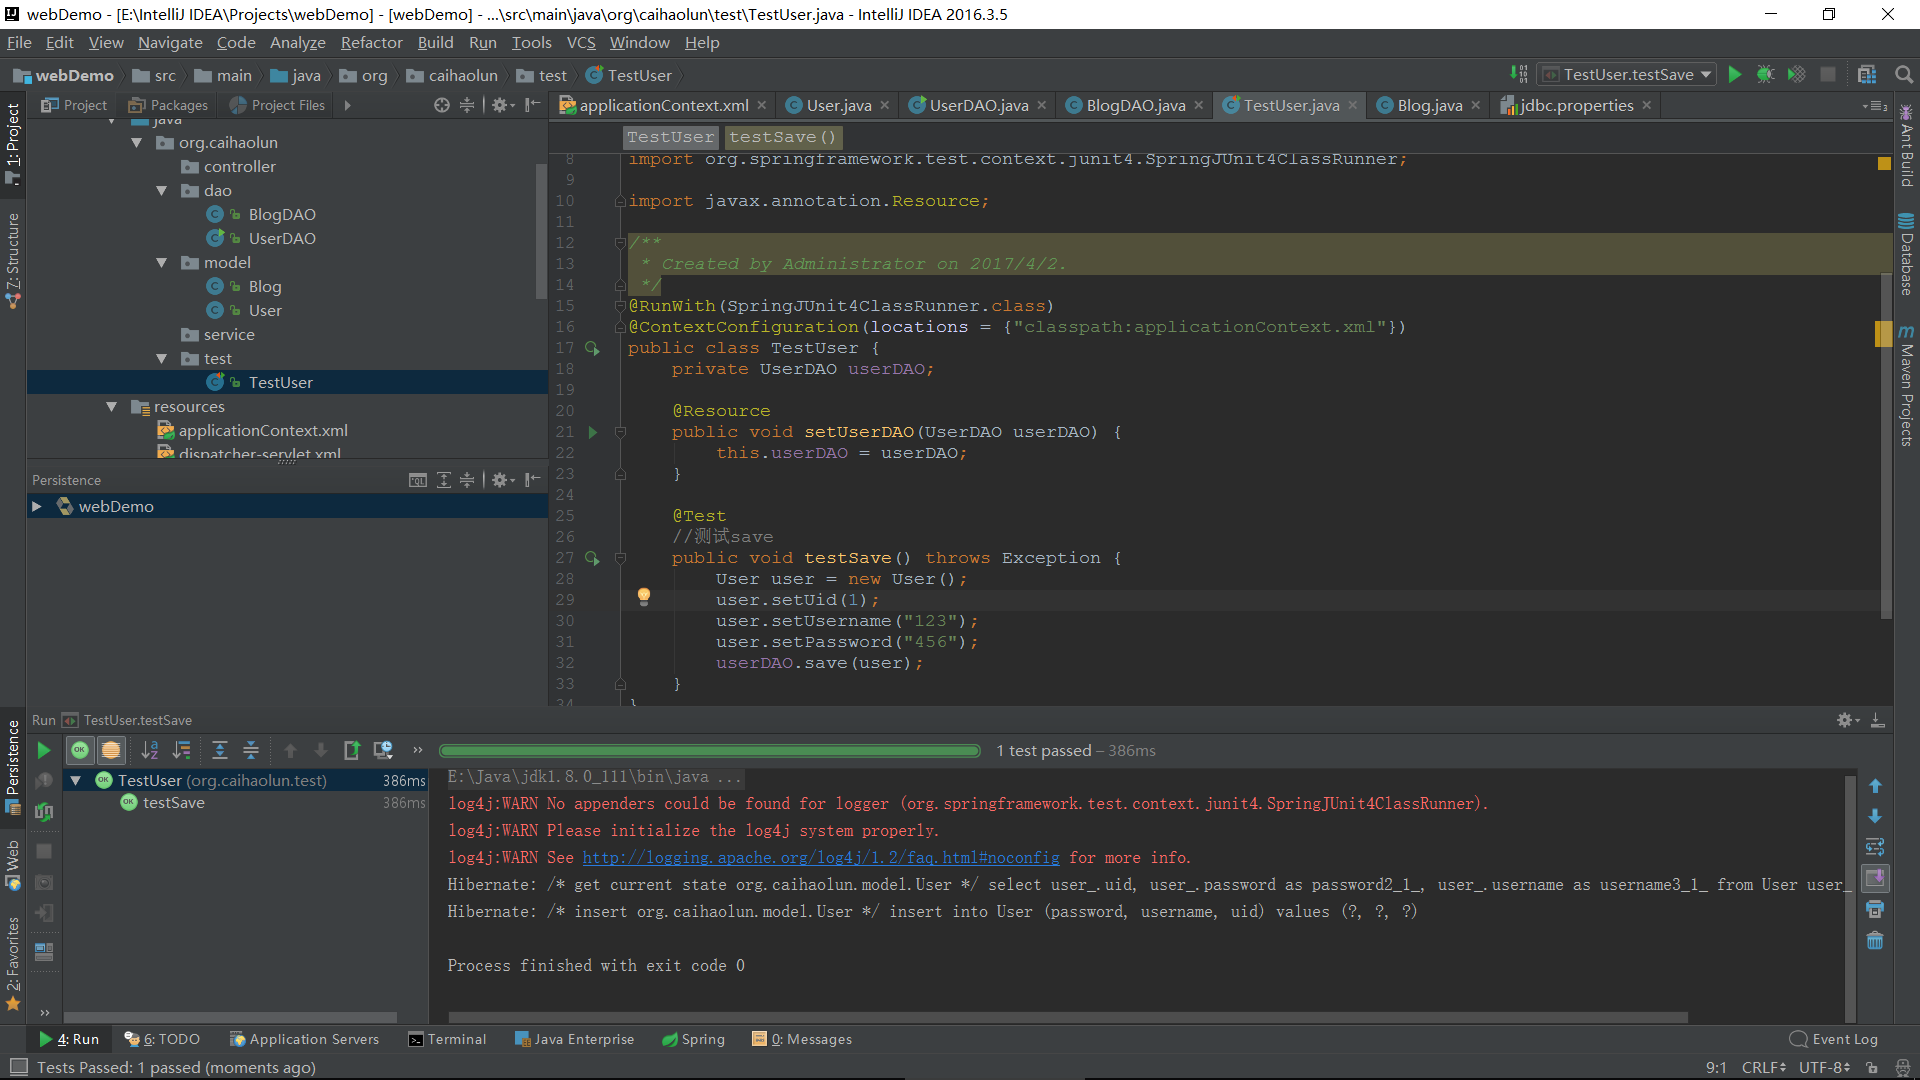Open the TestUser.testSave run configuration dropdown
This screenshot has width=1920, height=1080.
pyautogui.click(x=1627, y=74)
